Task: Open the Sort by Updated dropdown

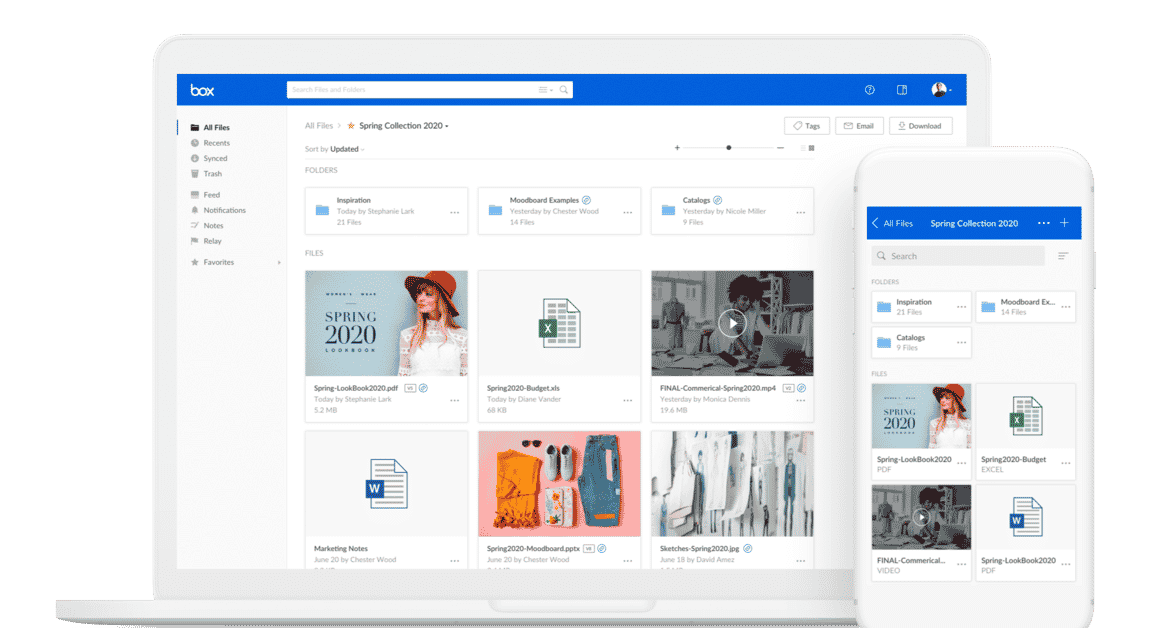Action: [x=334, y=149]
